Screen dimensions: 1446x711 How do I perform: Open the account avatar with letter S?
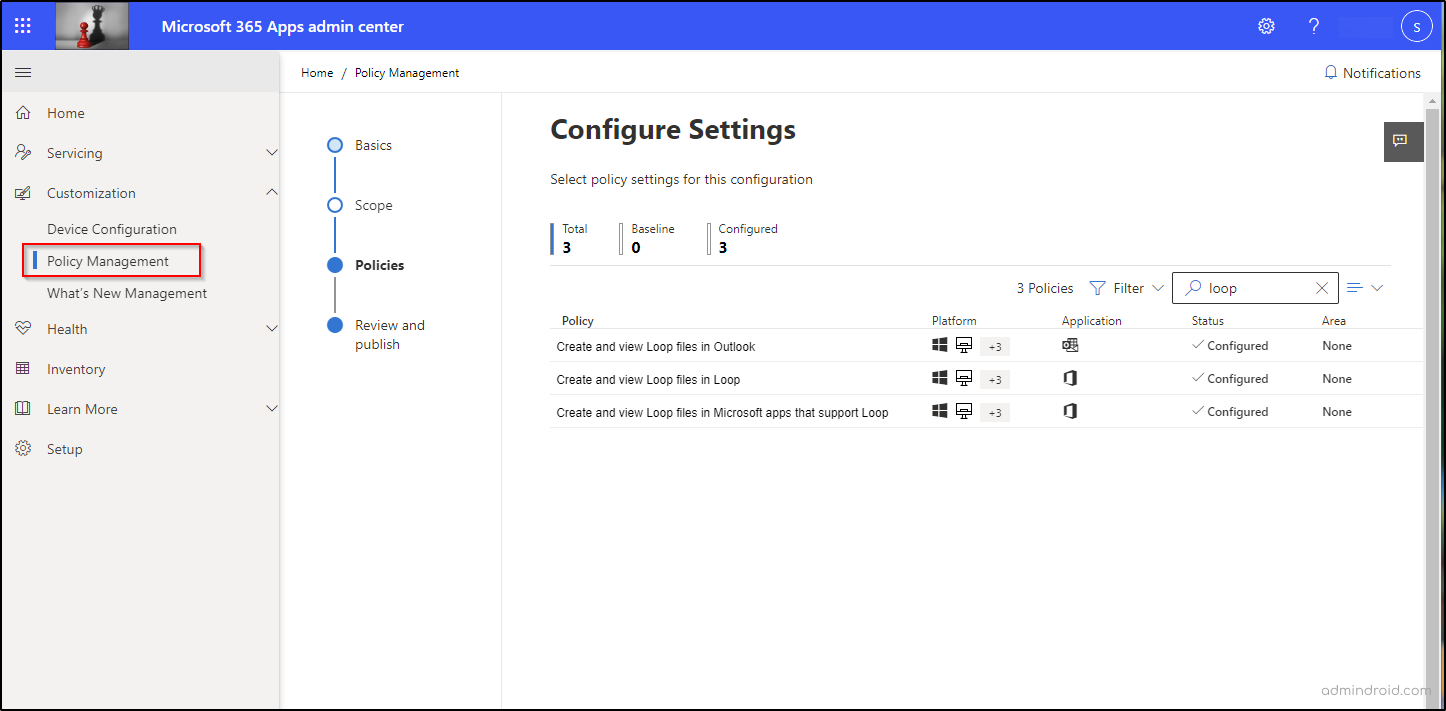[x=1417, y=26]
